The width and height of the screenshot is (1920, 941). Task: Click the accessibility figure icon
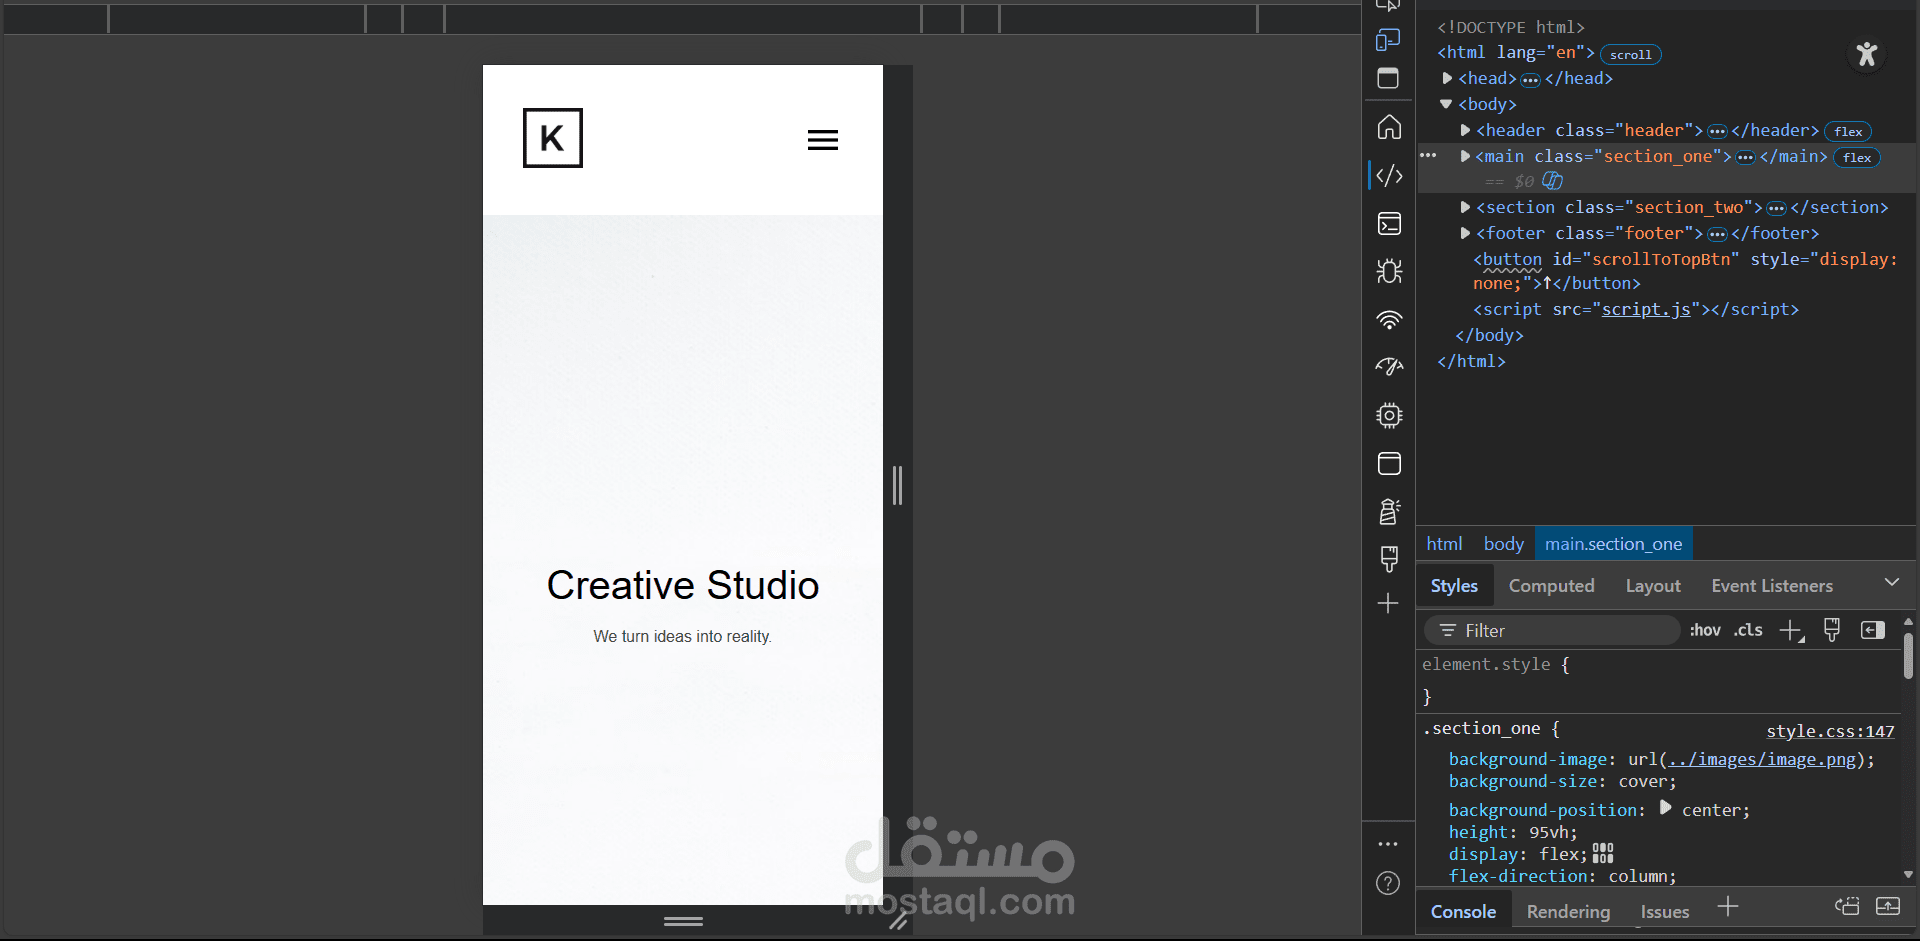1866,54
